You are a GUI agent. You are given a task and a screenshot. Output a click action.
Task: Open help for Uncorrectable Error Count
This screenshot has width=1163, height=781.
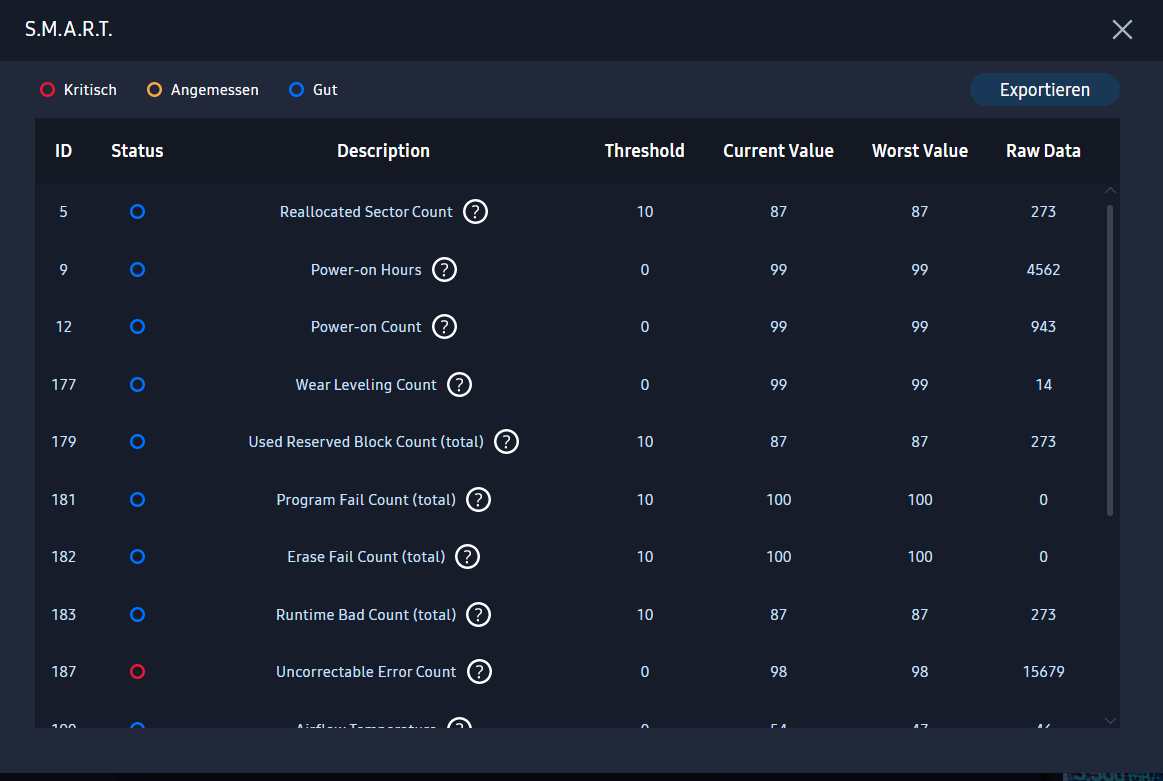point(479,672)
